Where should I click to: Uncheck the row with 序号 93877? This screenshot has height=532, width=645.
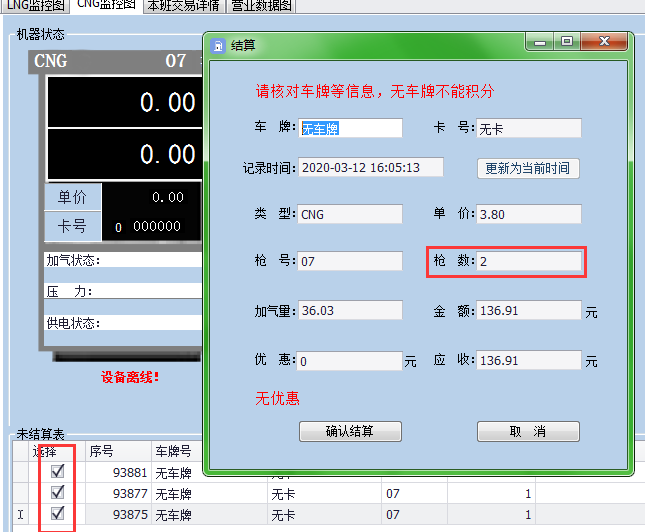coord(57,492)
